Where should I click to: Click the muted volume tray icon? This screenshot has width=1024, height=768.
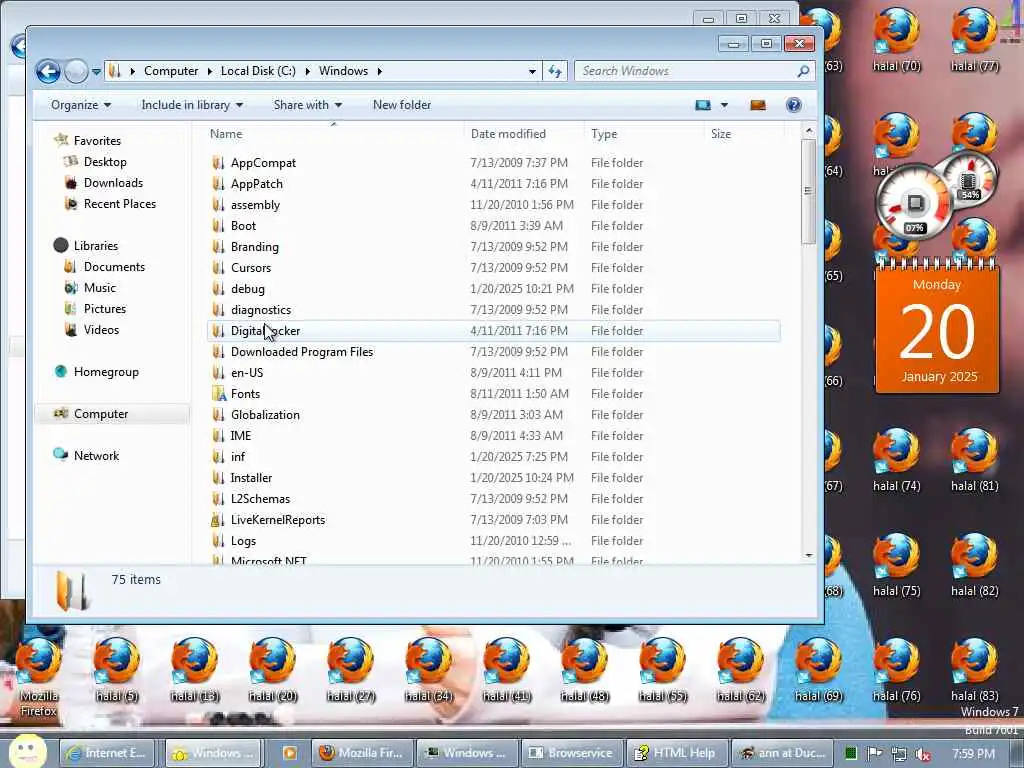click(923, 754)
